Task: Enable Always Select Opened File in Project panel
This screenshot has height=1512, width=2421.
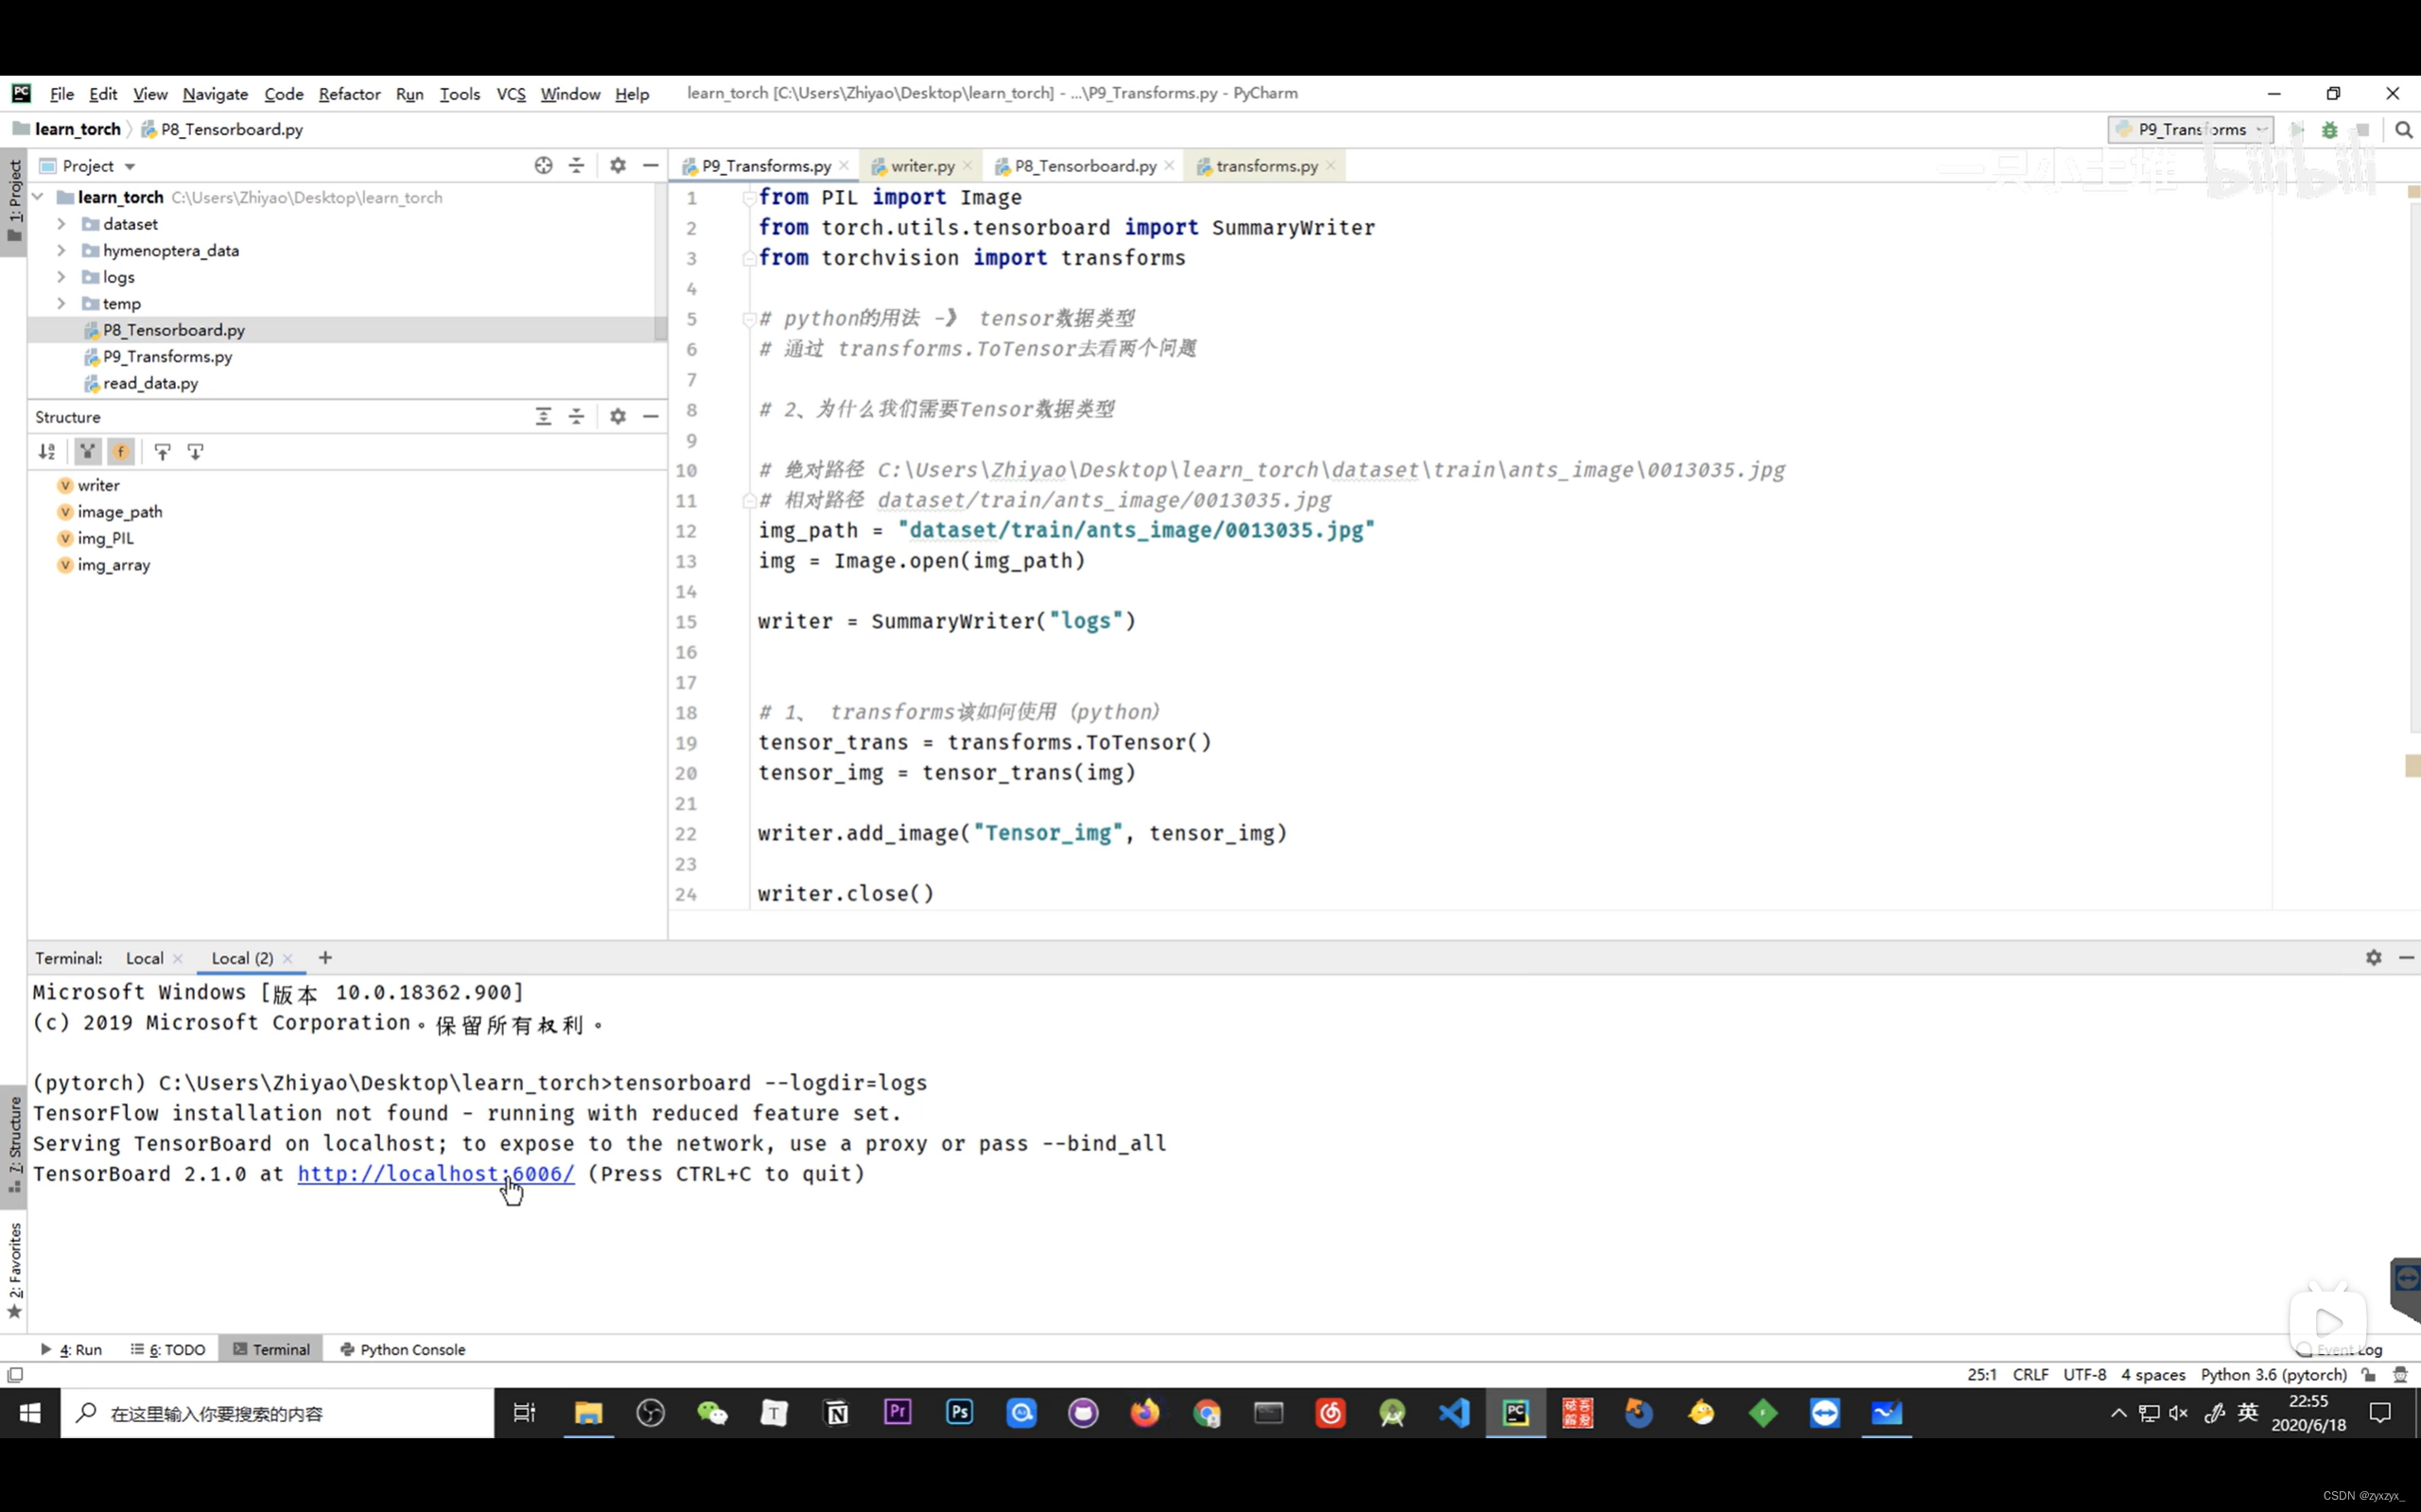Action: (543, 165)
